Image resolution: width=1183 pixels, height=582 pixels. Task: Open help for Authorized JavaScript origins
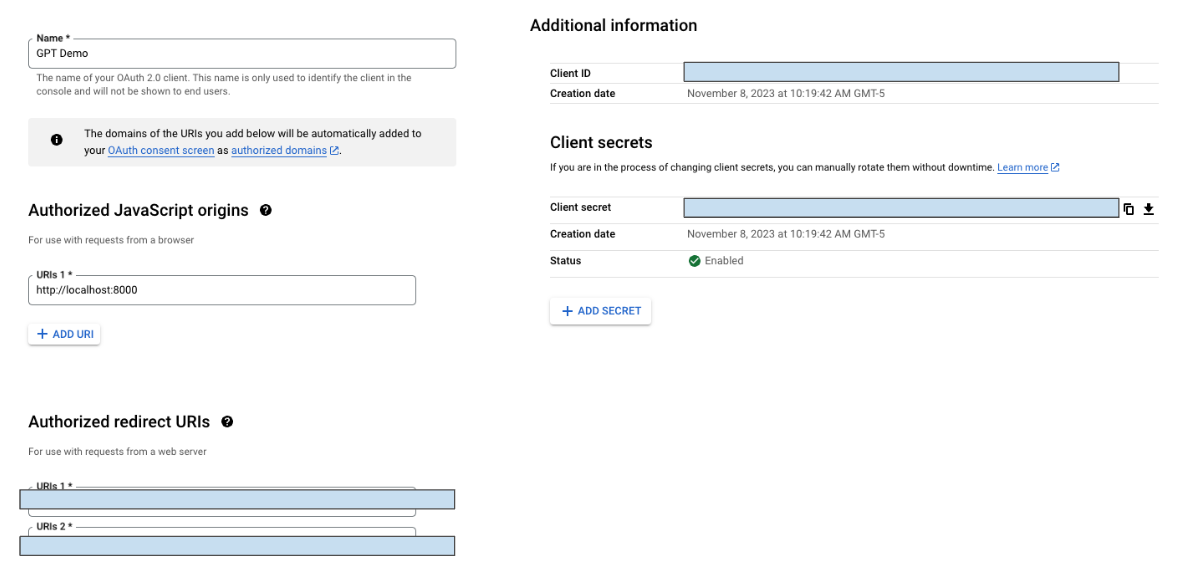(x=265, y=210)
